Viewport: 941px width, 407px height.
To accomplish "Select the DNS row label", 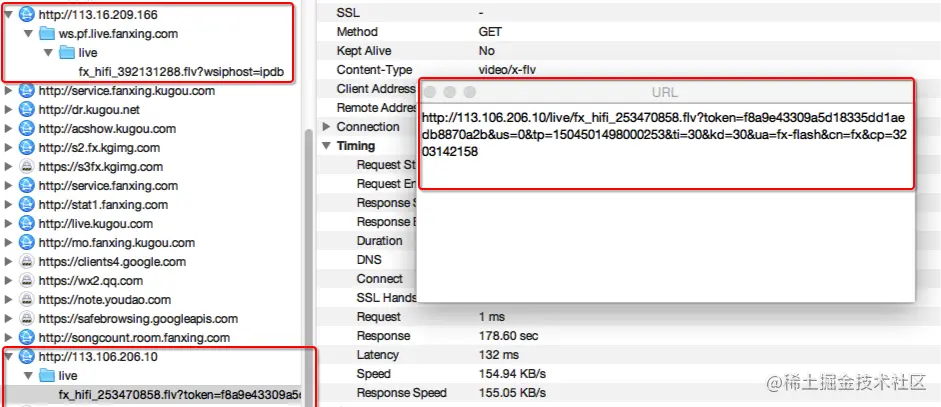I will (369, 260).
